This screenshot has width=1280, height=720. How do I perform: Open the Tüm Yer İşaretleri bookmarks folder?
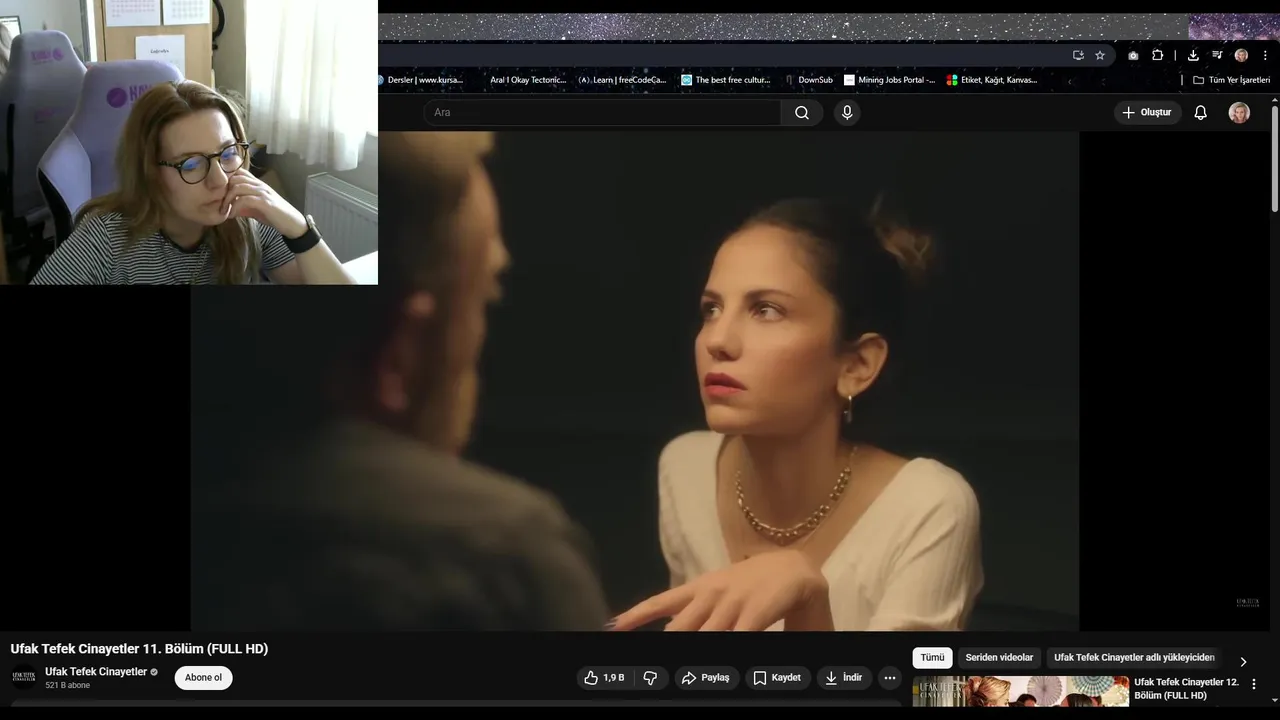click(x=1231, y=80)
